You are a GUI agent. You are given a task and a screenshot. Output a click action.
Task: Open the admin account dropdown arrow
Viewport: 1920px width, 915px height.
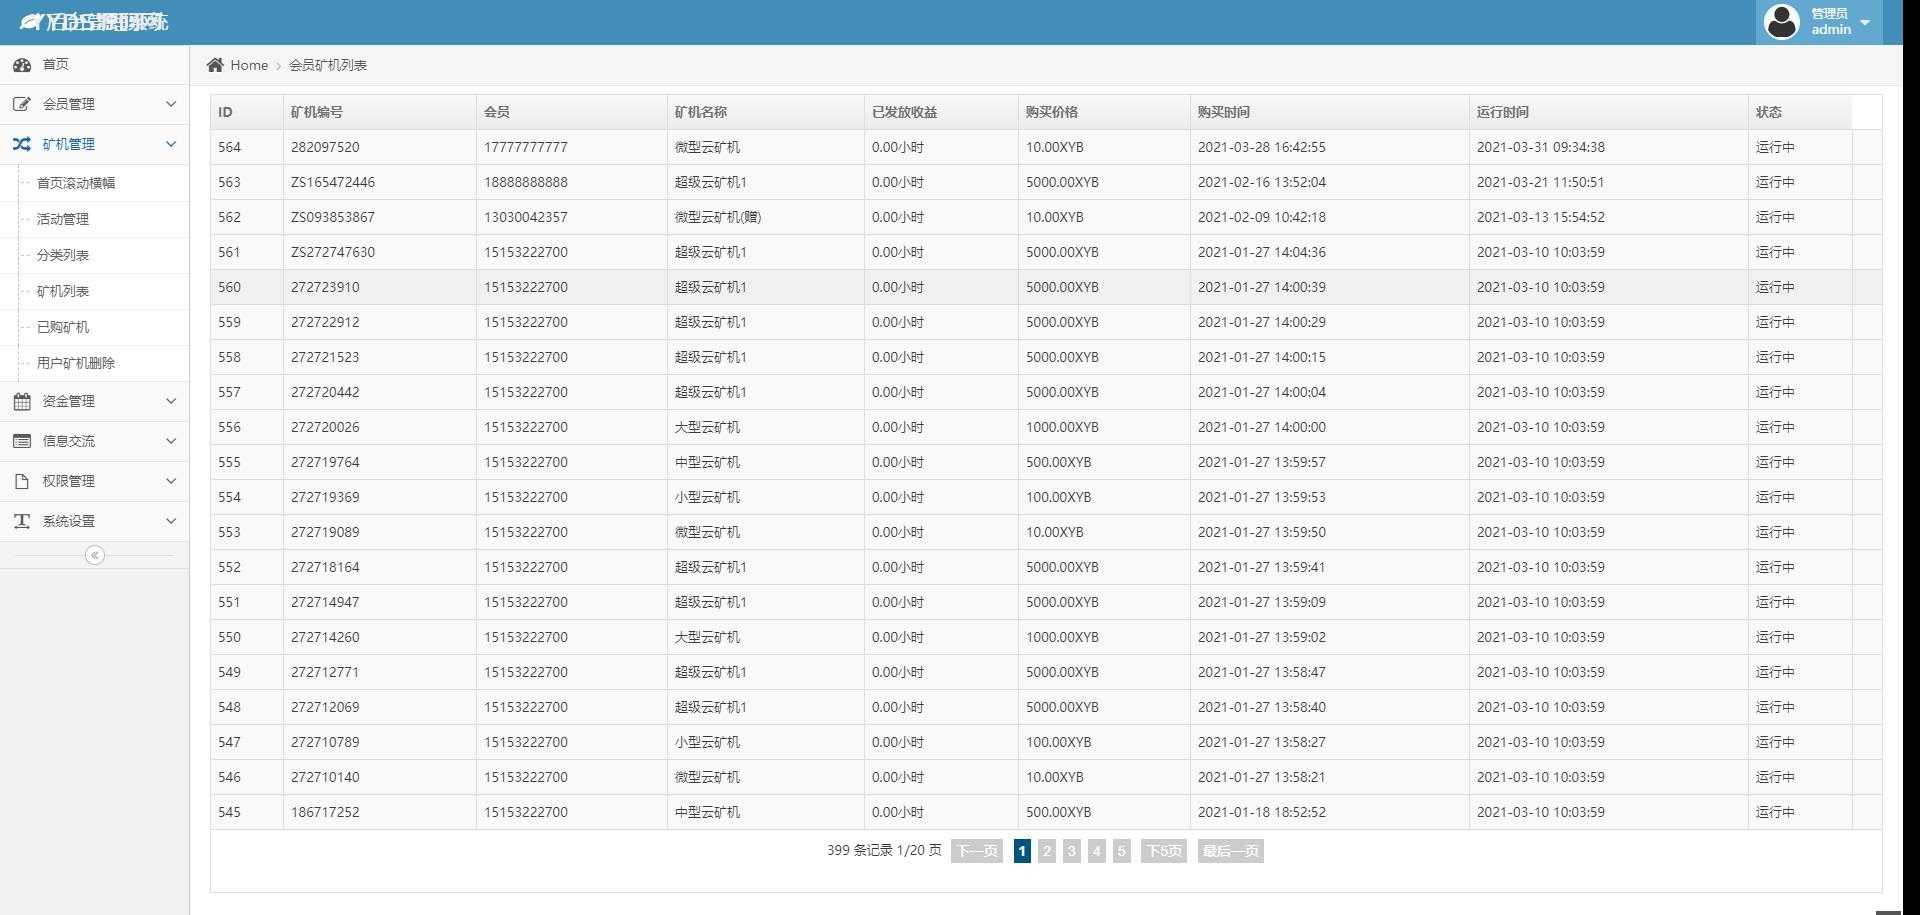[1865, 22]
